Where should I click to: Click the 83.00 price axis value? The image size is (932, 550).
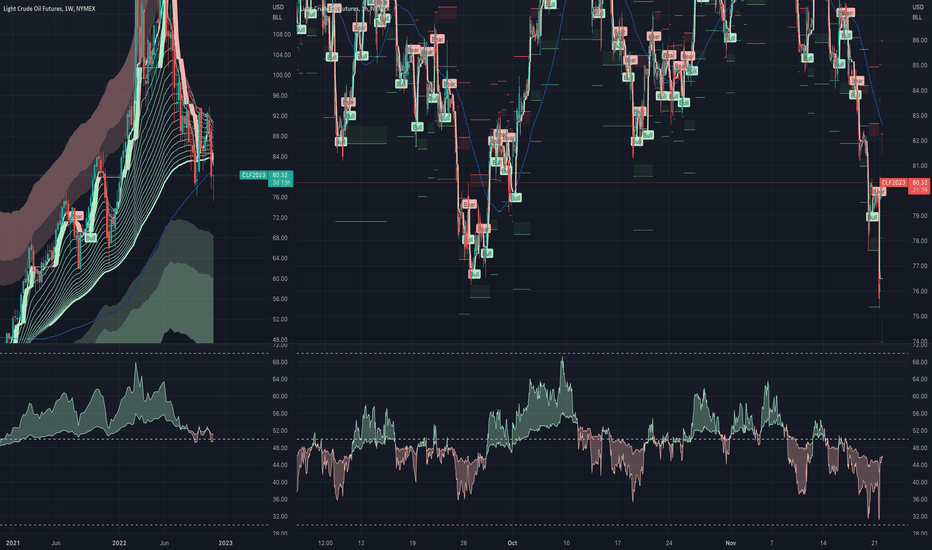pos(920,116)
